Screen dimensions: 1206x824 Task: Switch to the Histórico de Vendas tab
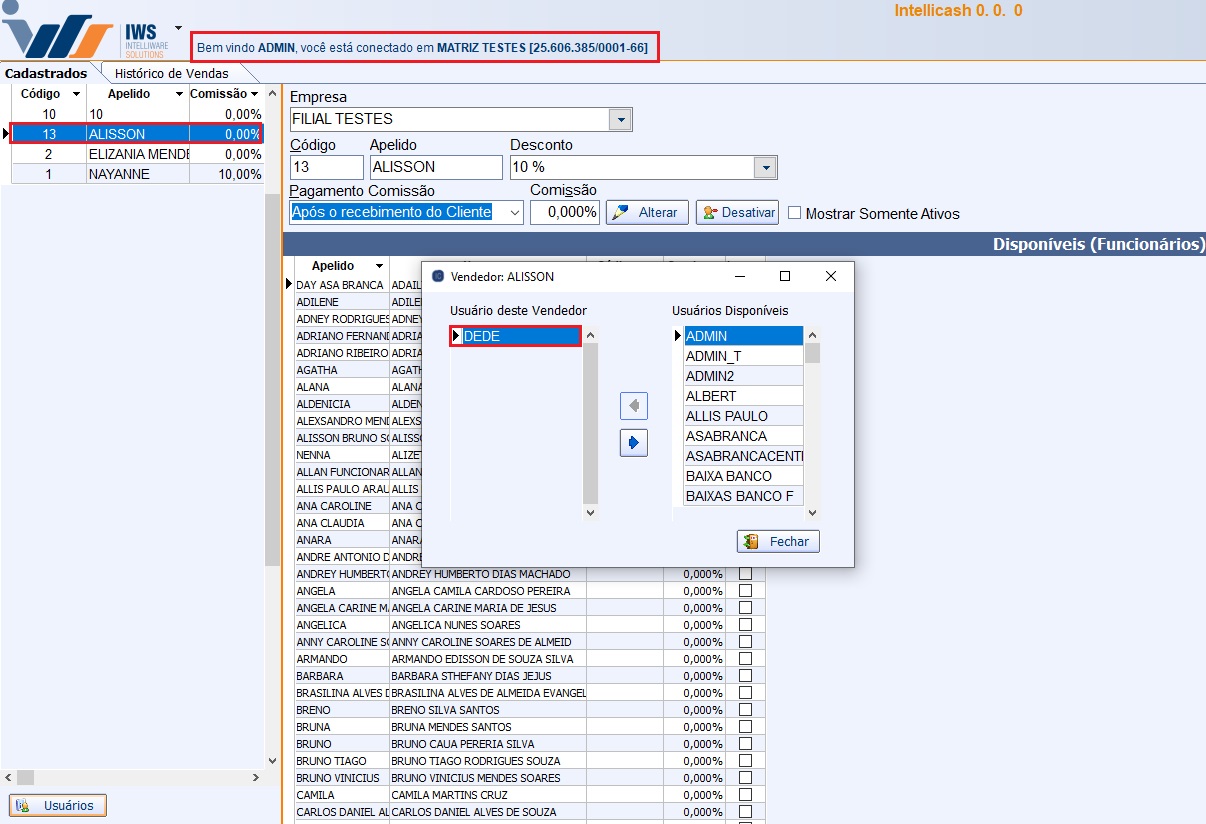point(171,73)
